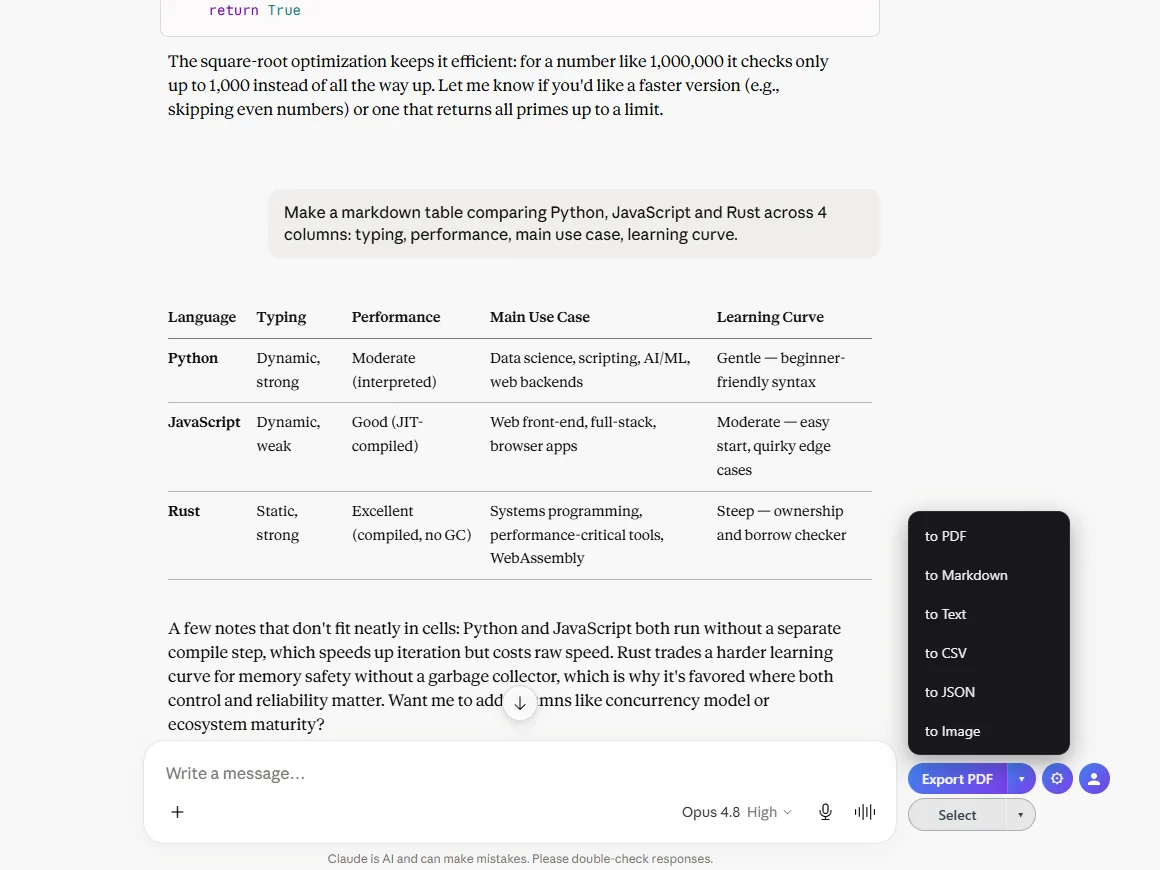Click 'Steep — ownership and borrow checker' cell
Viewport: 1160px width, 870px height.
[x=781, y=523]
